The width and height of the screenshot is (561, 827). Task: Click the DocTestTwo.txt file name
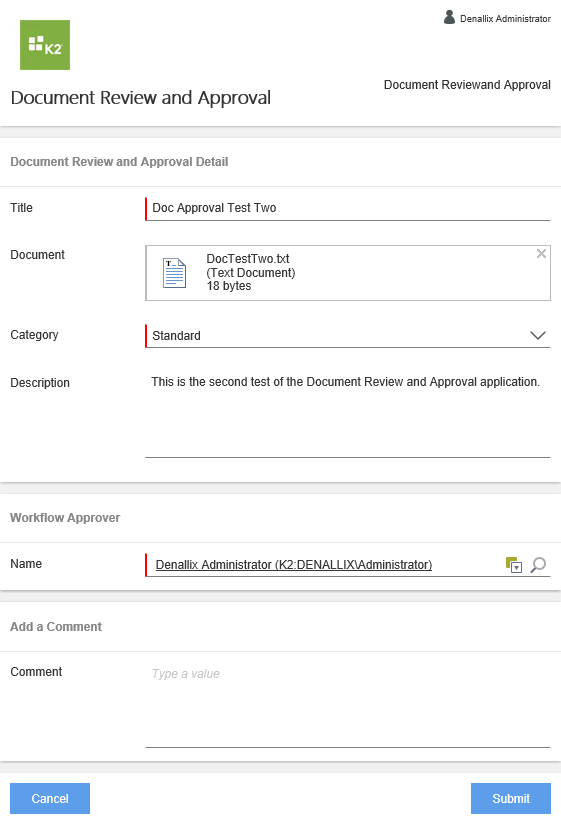[x=248, y=259]
